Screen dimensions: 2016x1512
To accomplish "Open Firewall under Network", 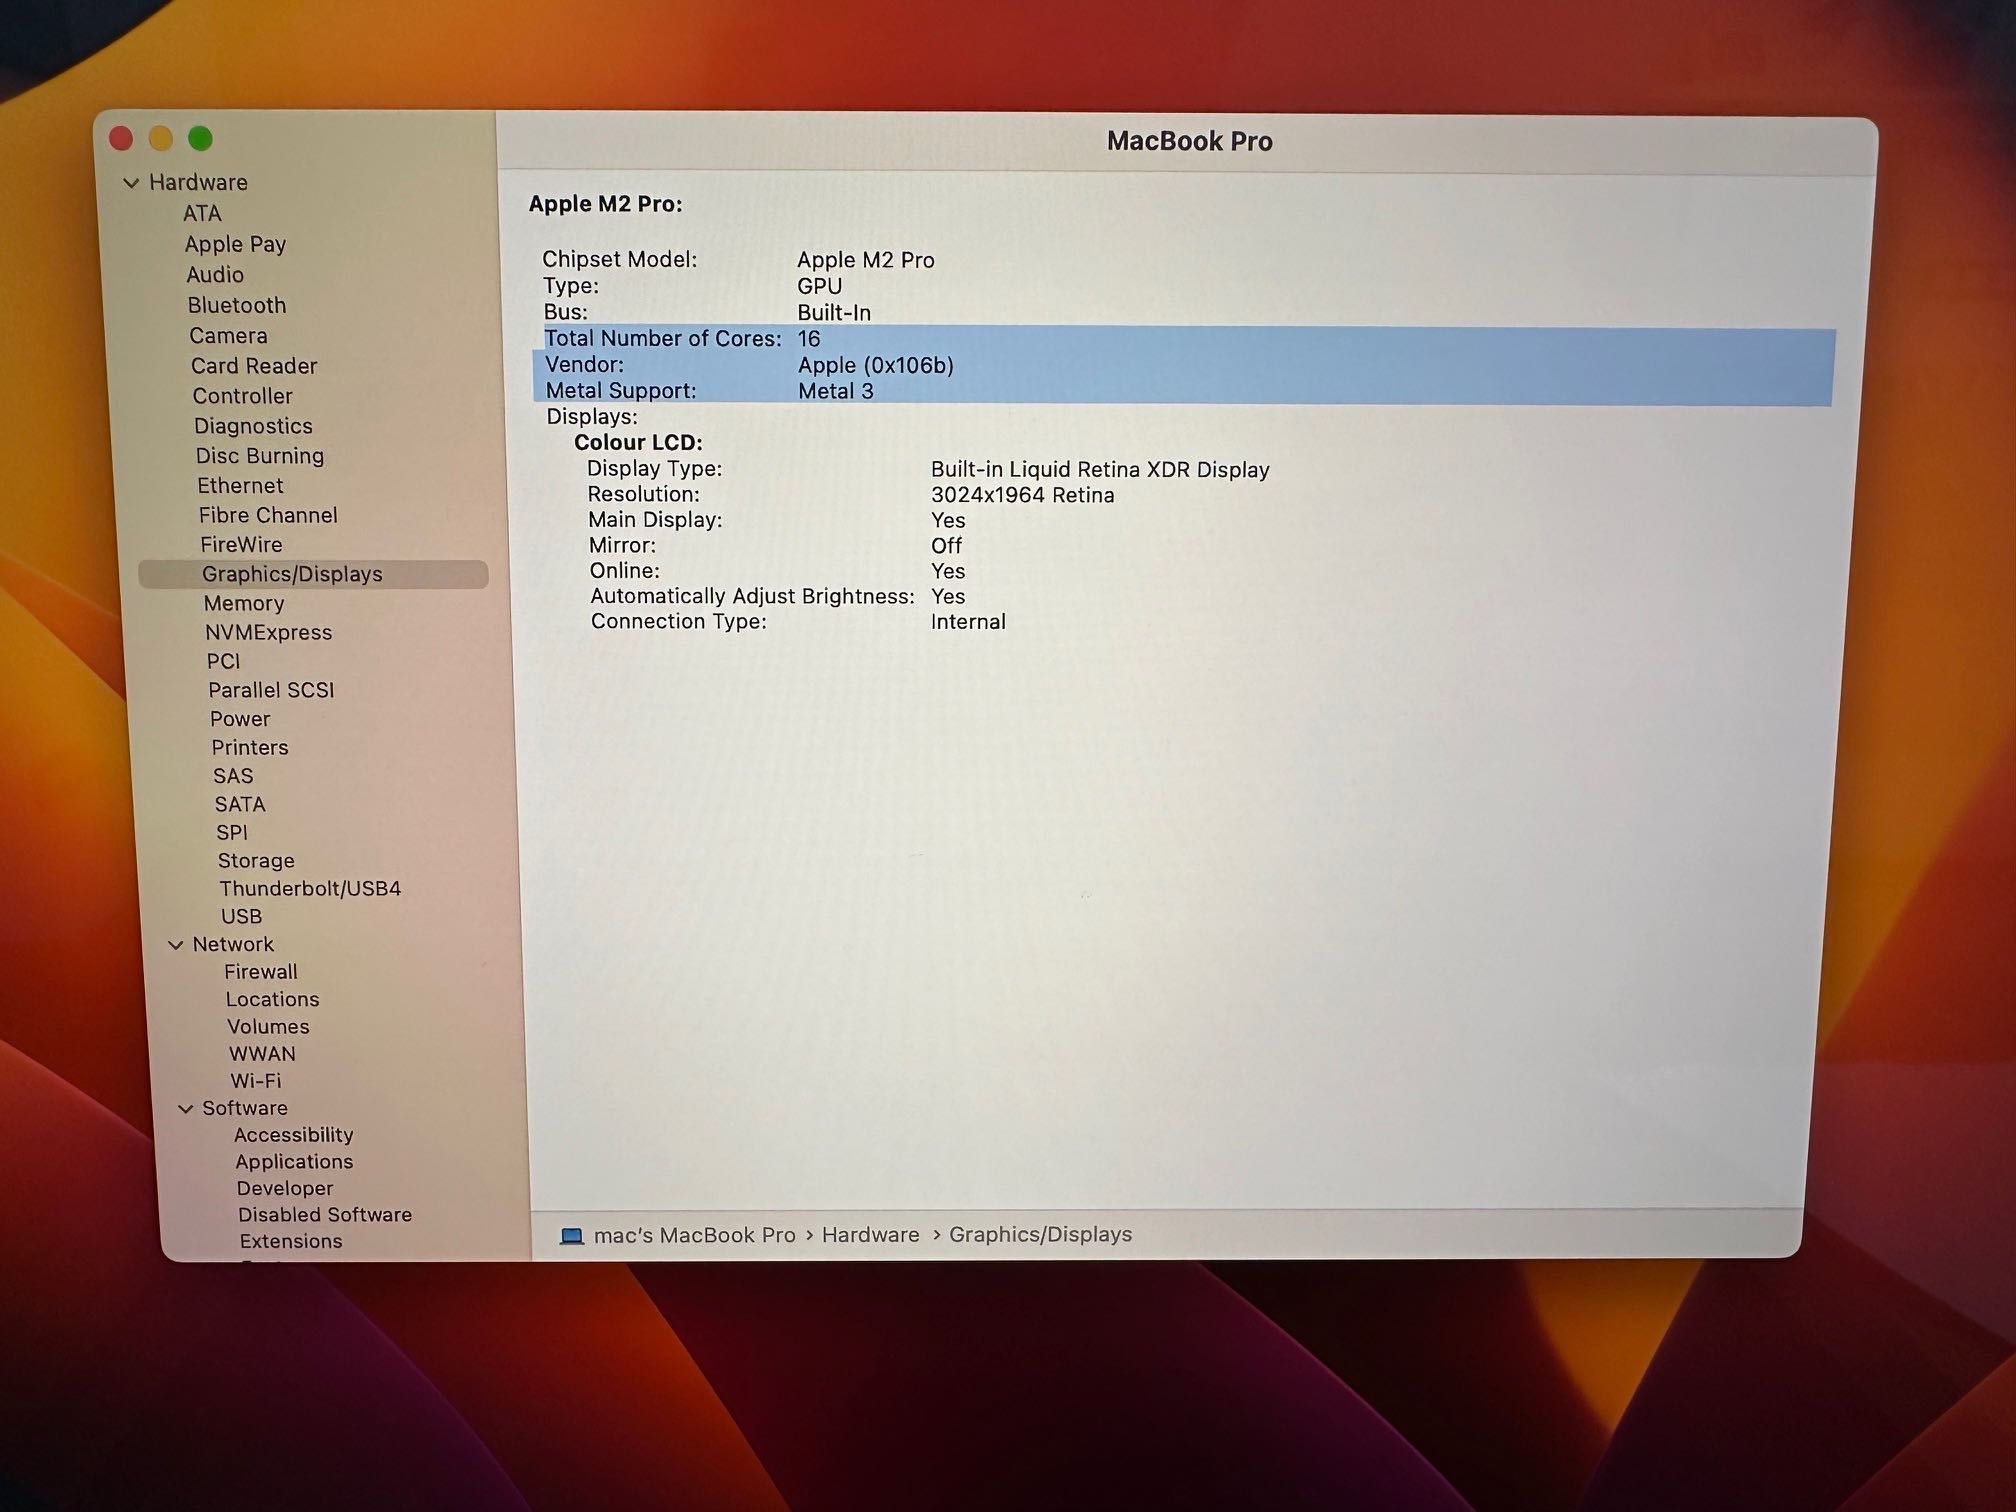I will [261, 972].
